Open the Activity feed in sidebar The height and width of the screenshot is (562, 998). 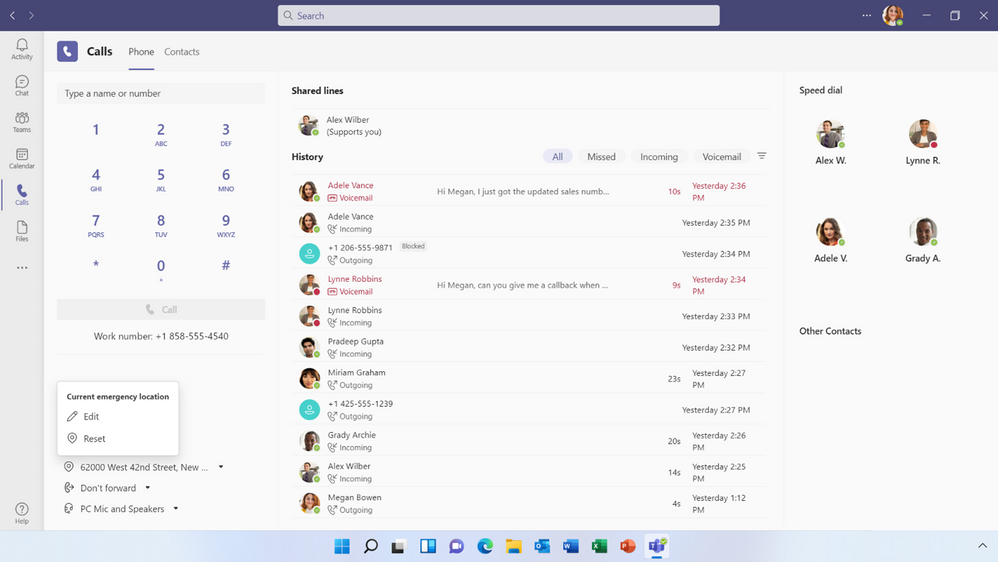tap(22, 49)
